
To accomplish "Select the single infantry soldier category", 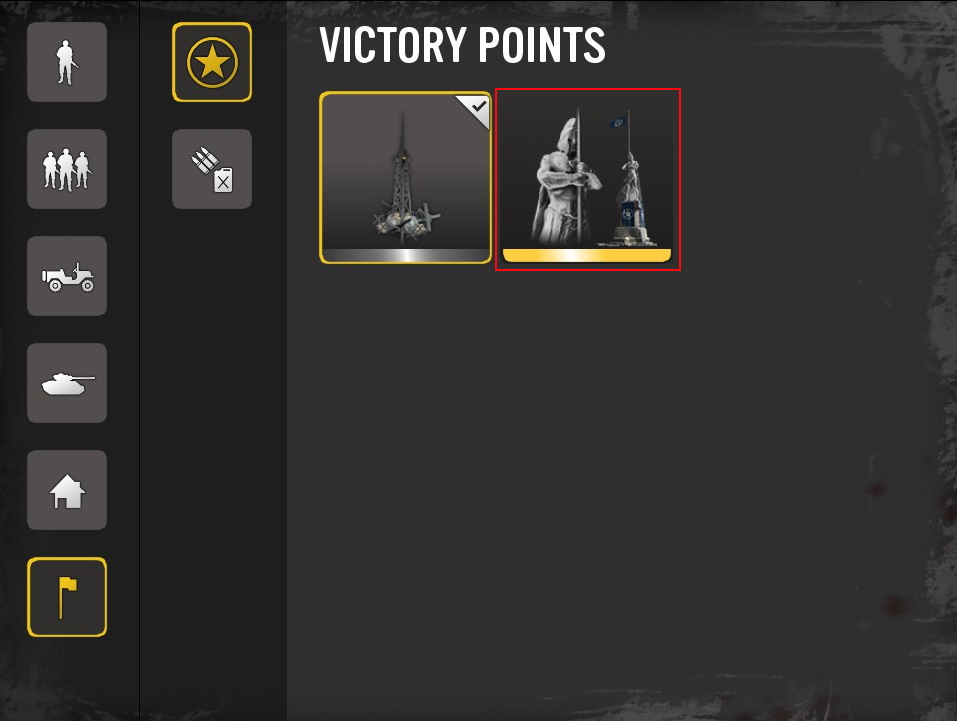I will [x=67, y=62].
